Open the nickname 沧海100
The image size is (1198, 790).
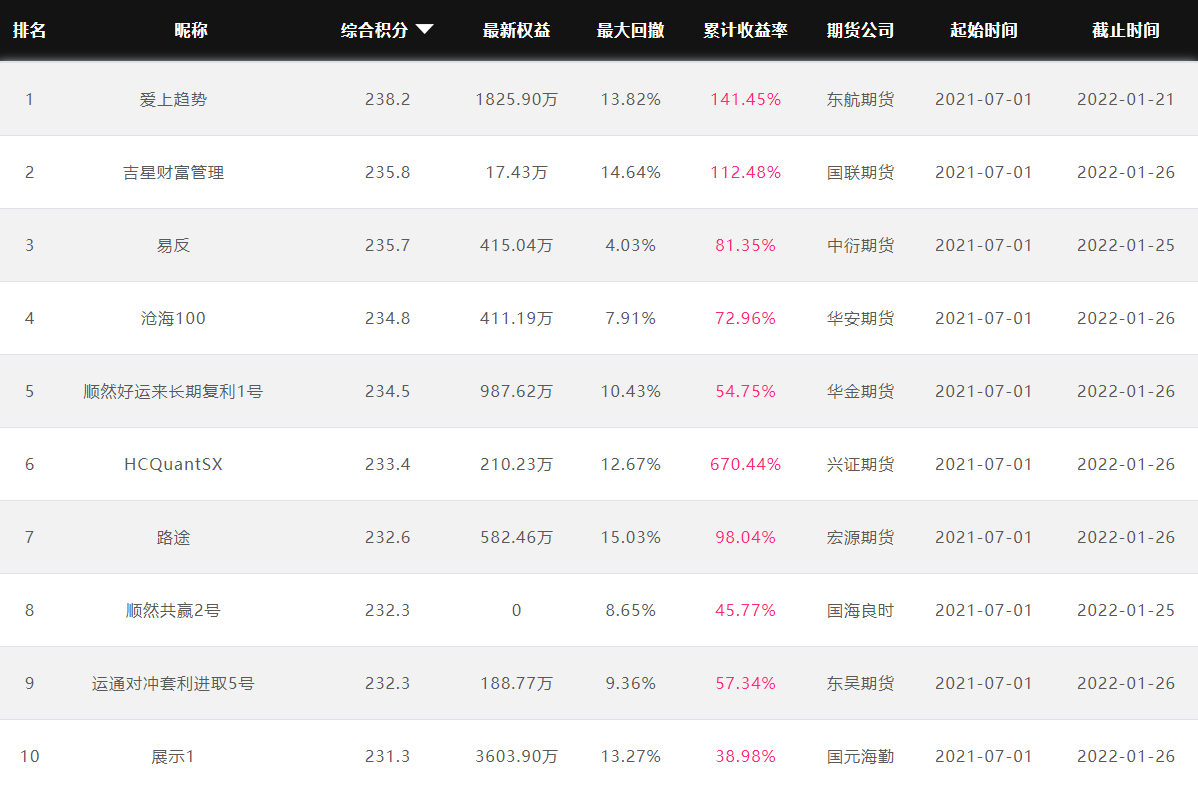(173, 319)
